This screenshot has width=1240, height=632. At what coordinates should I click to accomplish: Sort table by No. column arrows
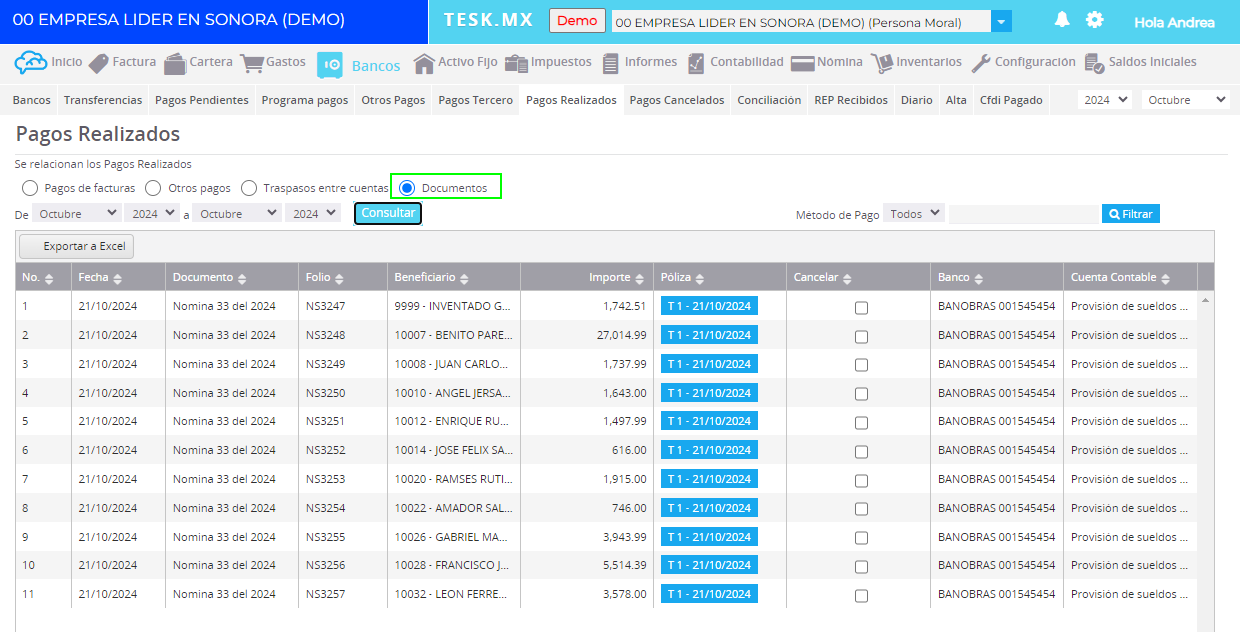pos(49,278)
